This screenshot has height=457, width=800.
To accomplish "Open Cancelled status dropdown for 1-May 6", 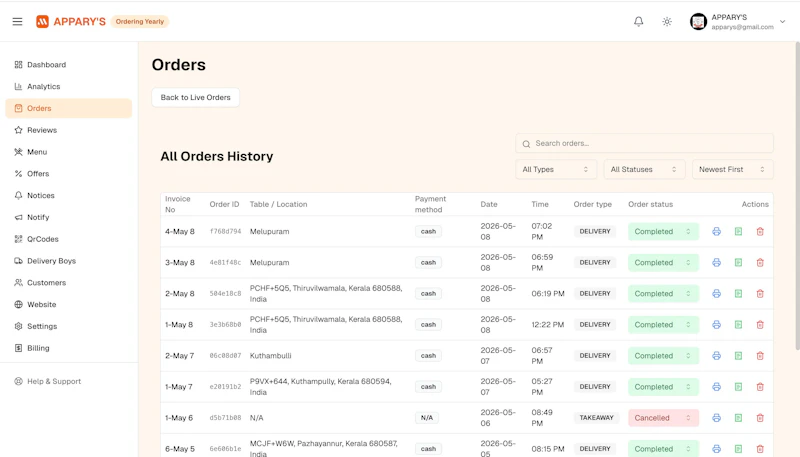I will click(663, 418).
